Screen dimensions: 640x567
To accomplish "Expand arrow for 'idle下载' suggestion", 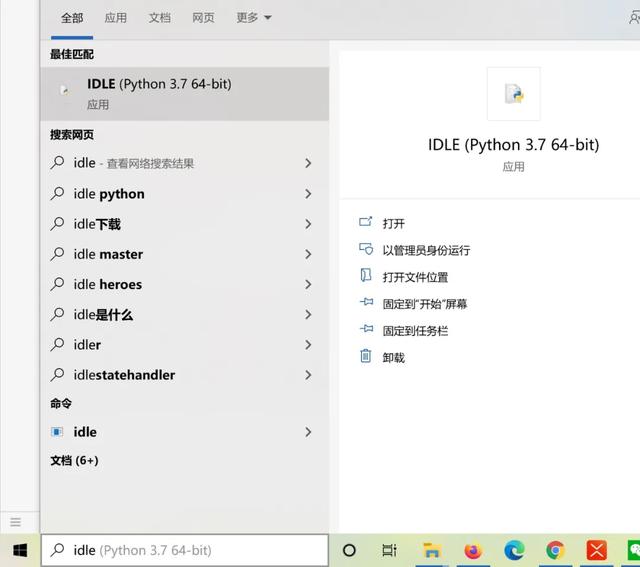I will coord(308,224).
